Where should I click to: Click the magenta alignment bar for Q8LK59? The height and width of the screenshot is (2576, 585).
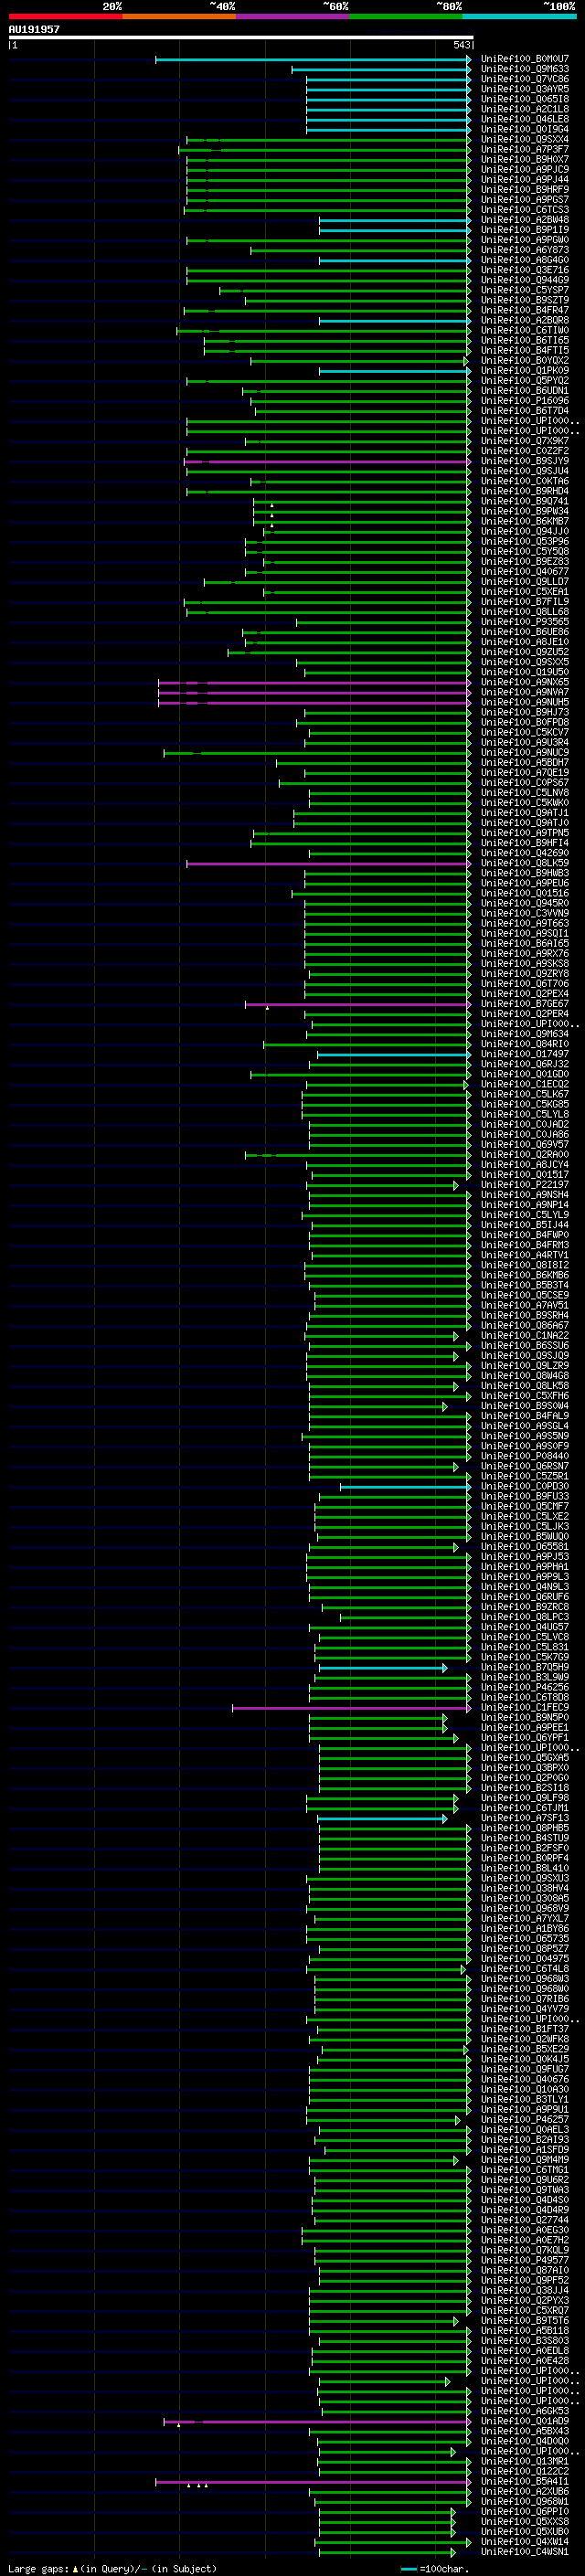tap(328, 864)
